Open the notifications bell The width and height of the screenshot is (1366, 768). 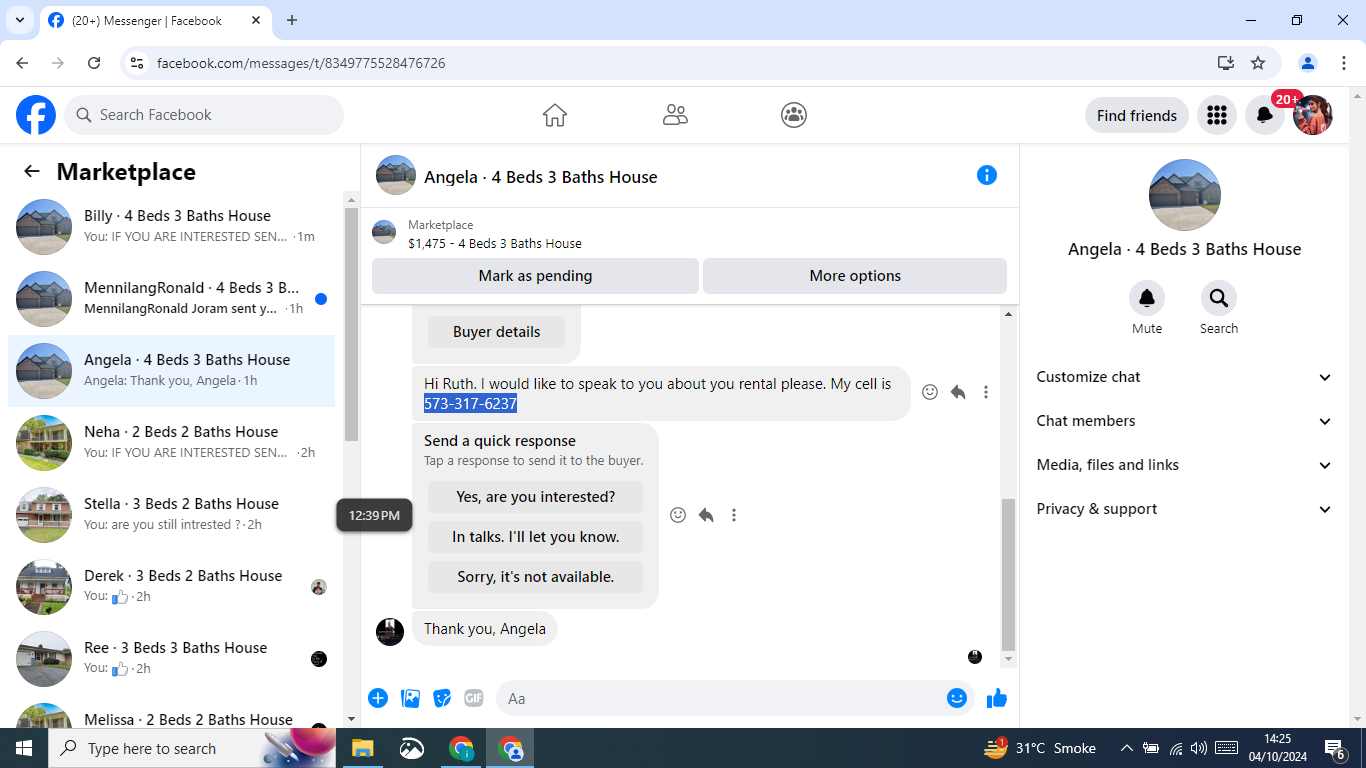pyautogui.click(x=1265, y=115)
